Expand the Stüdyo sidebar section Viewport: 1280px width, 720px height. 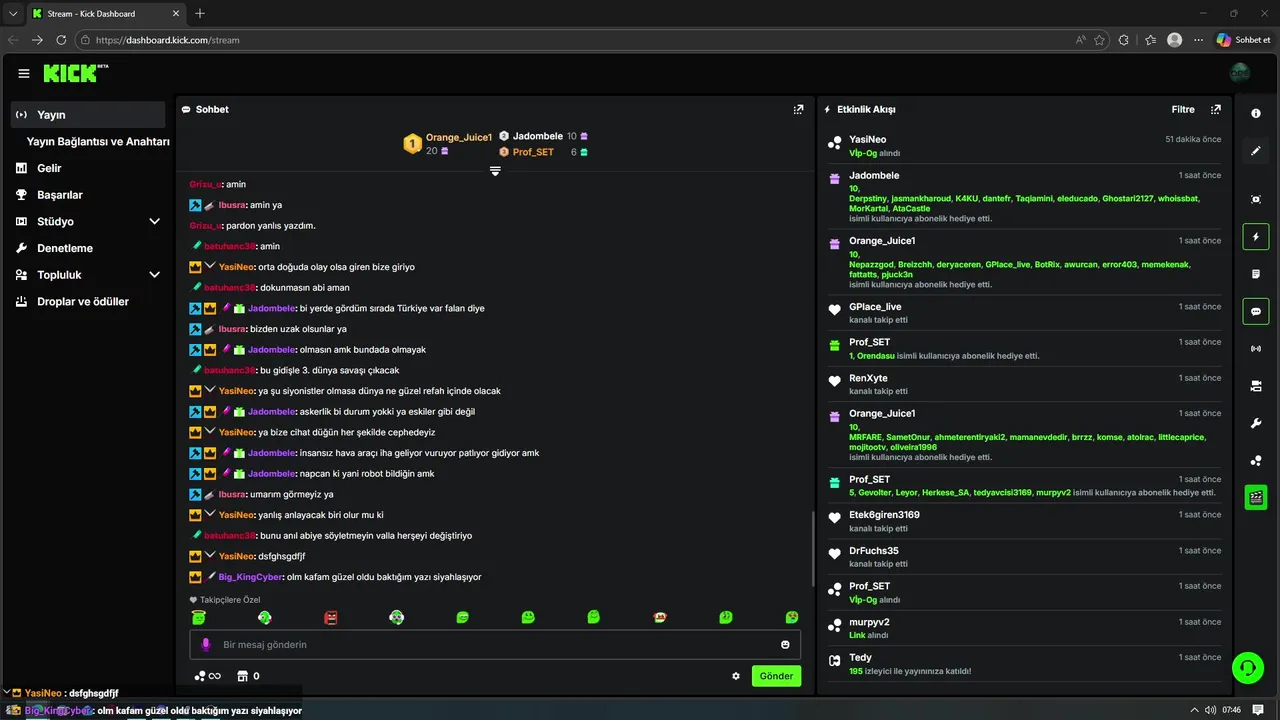click(154, 221)
